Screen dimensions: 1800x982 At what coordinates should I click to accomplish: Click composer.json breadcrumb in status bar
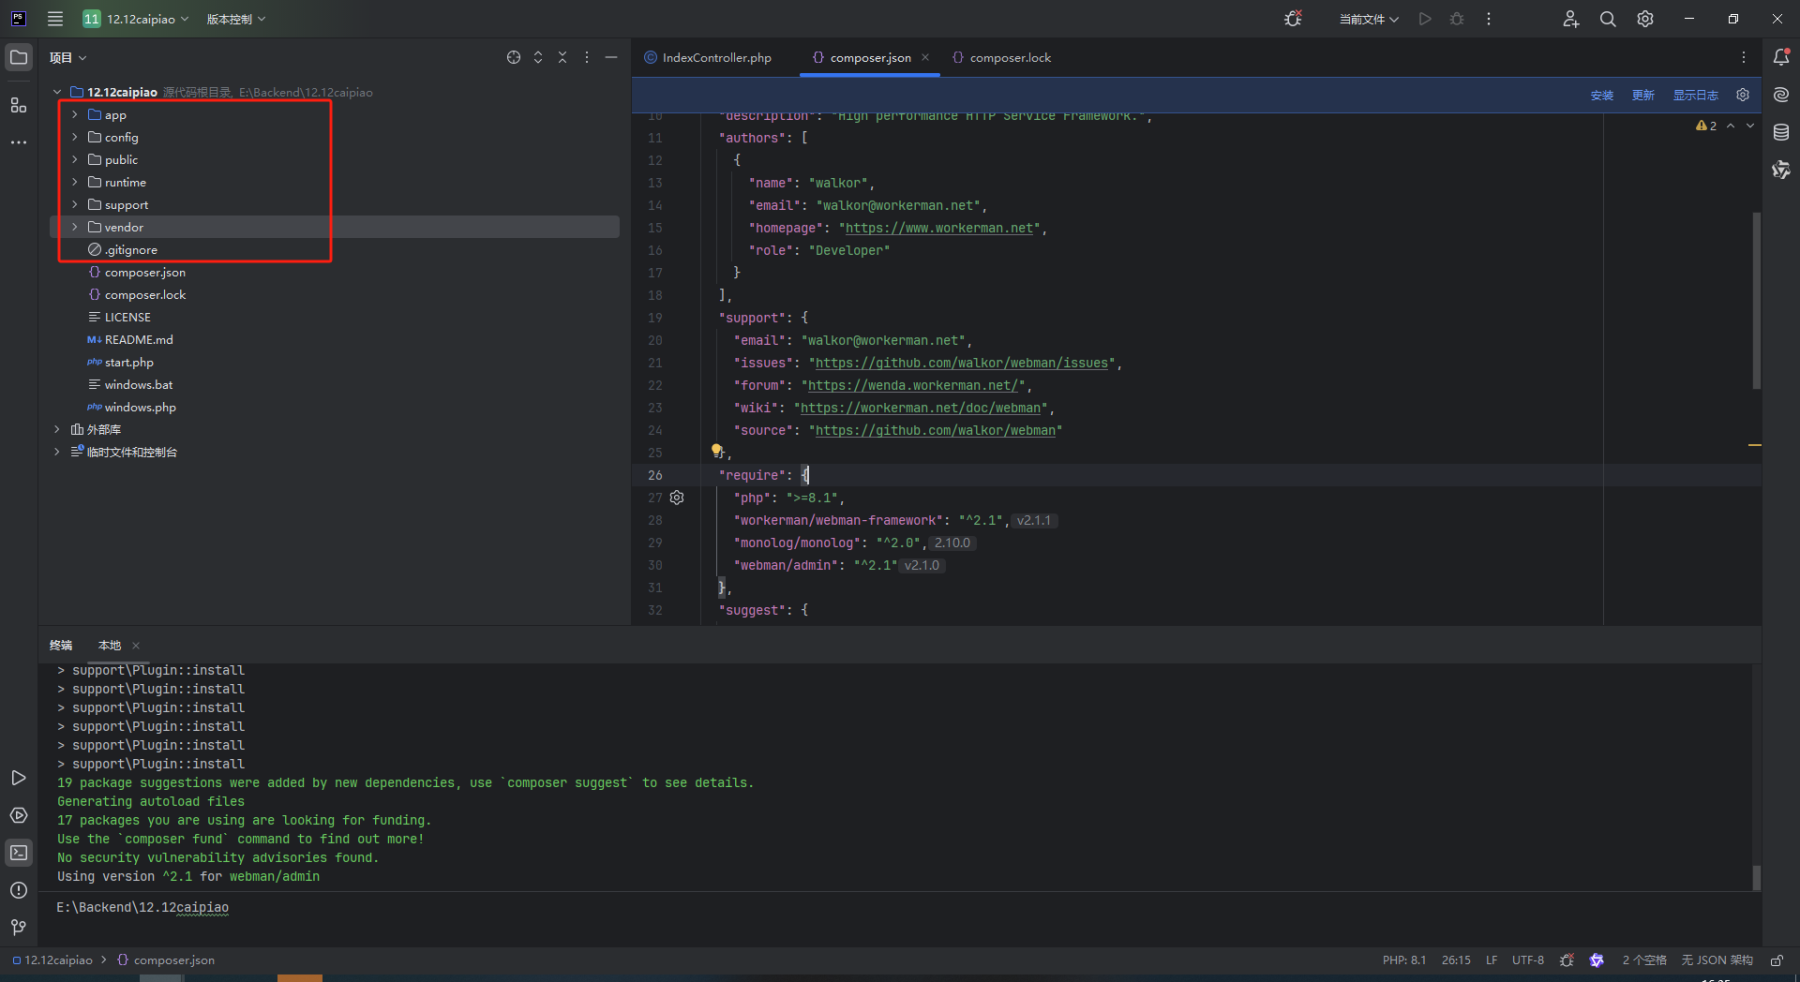pos(165,960)
